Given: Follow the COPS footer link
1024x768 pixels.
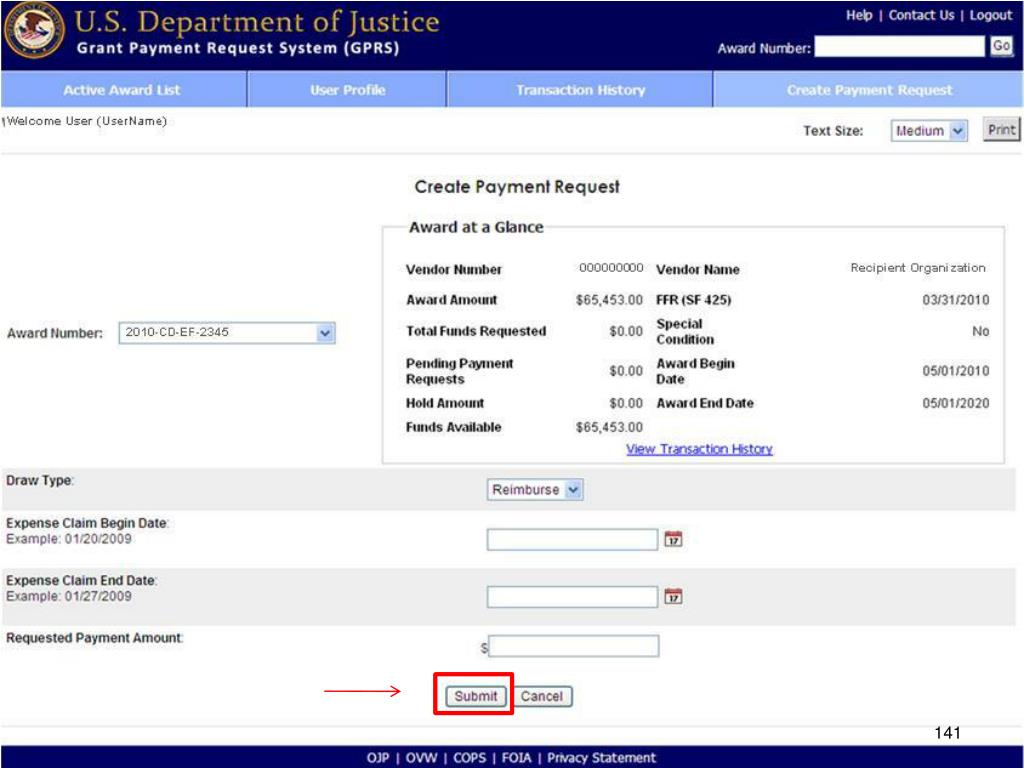Looking at the screenshot, I should pos(470,758).
